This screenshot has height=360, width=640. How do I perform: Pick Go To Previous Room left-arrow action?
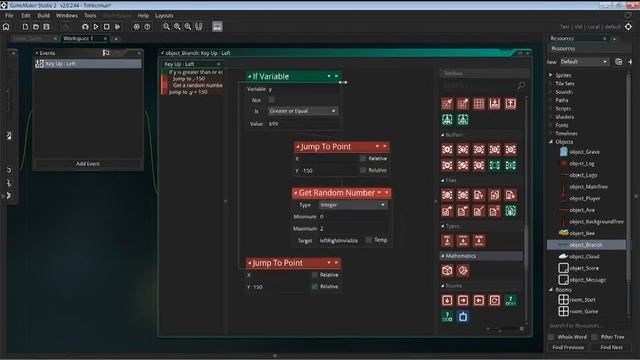pyautogui.click(x=479, y=300)
